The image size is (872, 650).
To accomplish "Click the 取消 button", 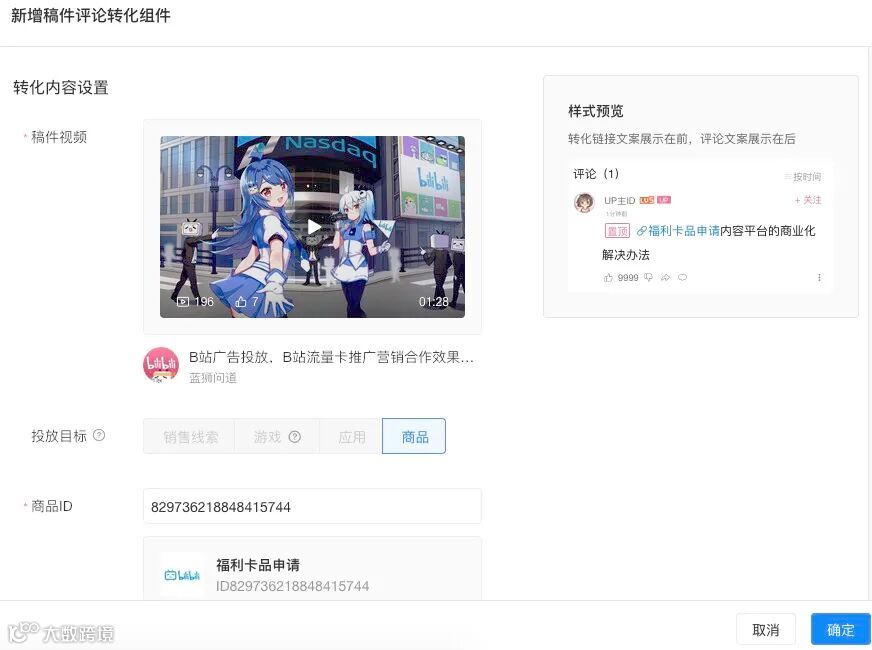I will click(766, 630).
